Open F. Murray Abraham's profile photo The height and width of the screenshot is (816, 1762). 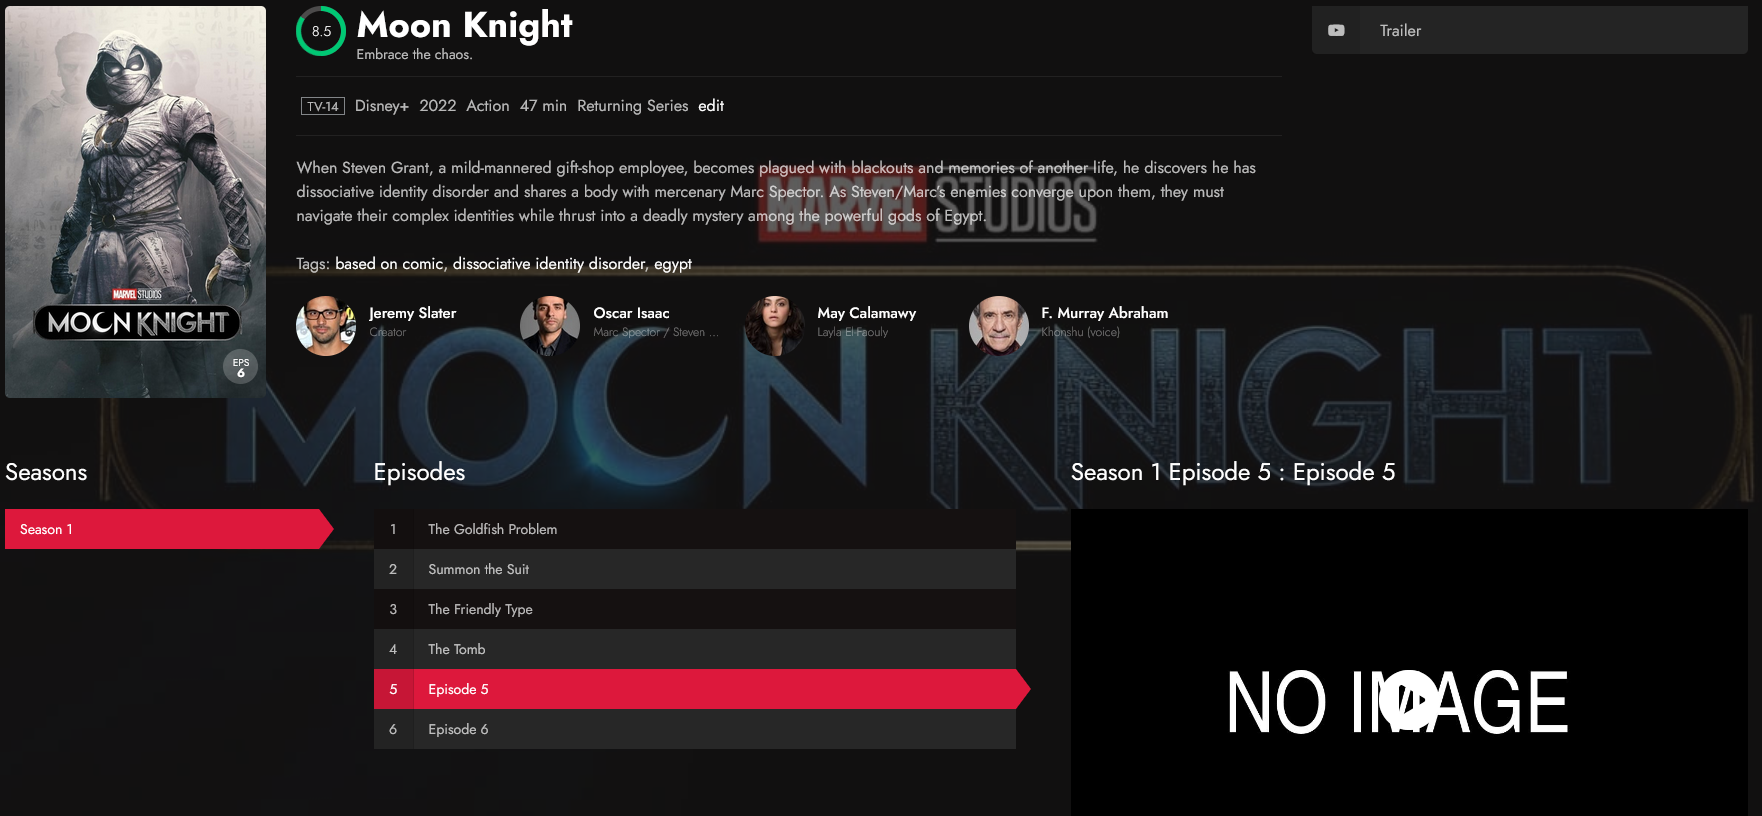(x=998, y=325)
